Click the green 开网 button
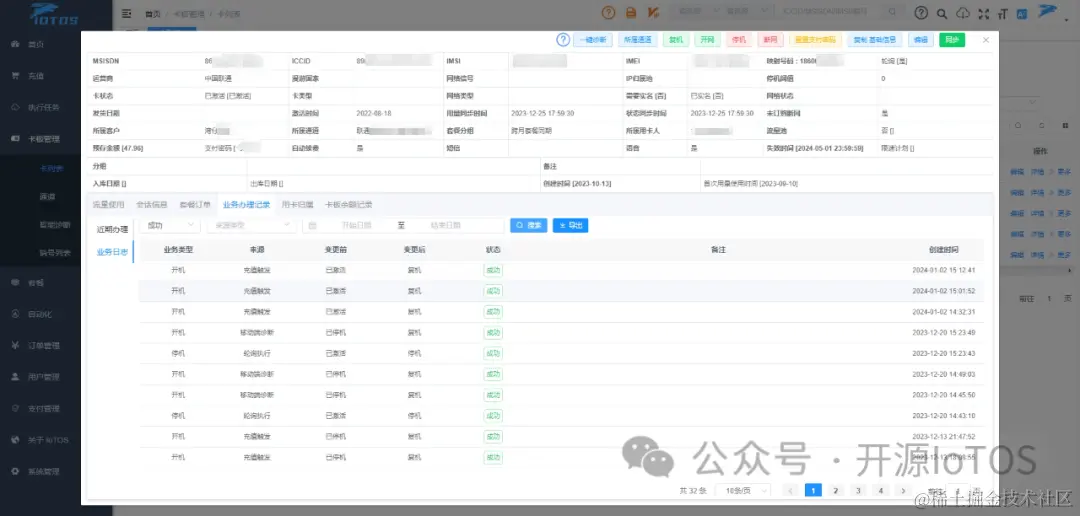This screenshot has height=516, width=1080. coord(707,40)
